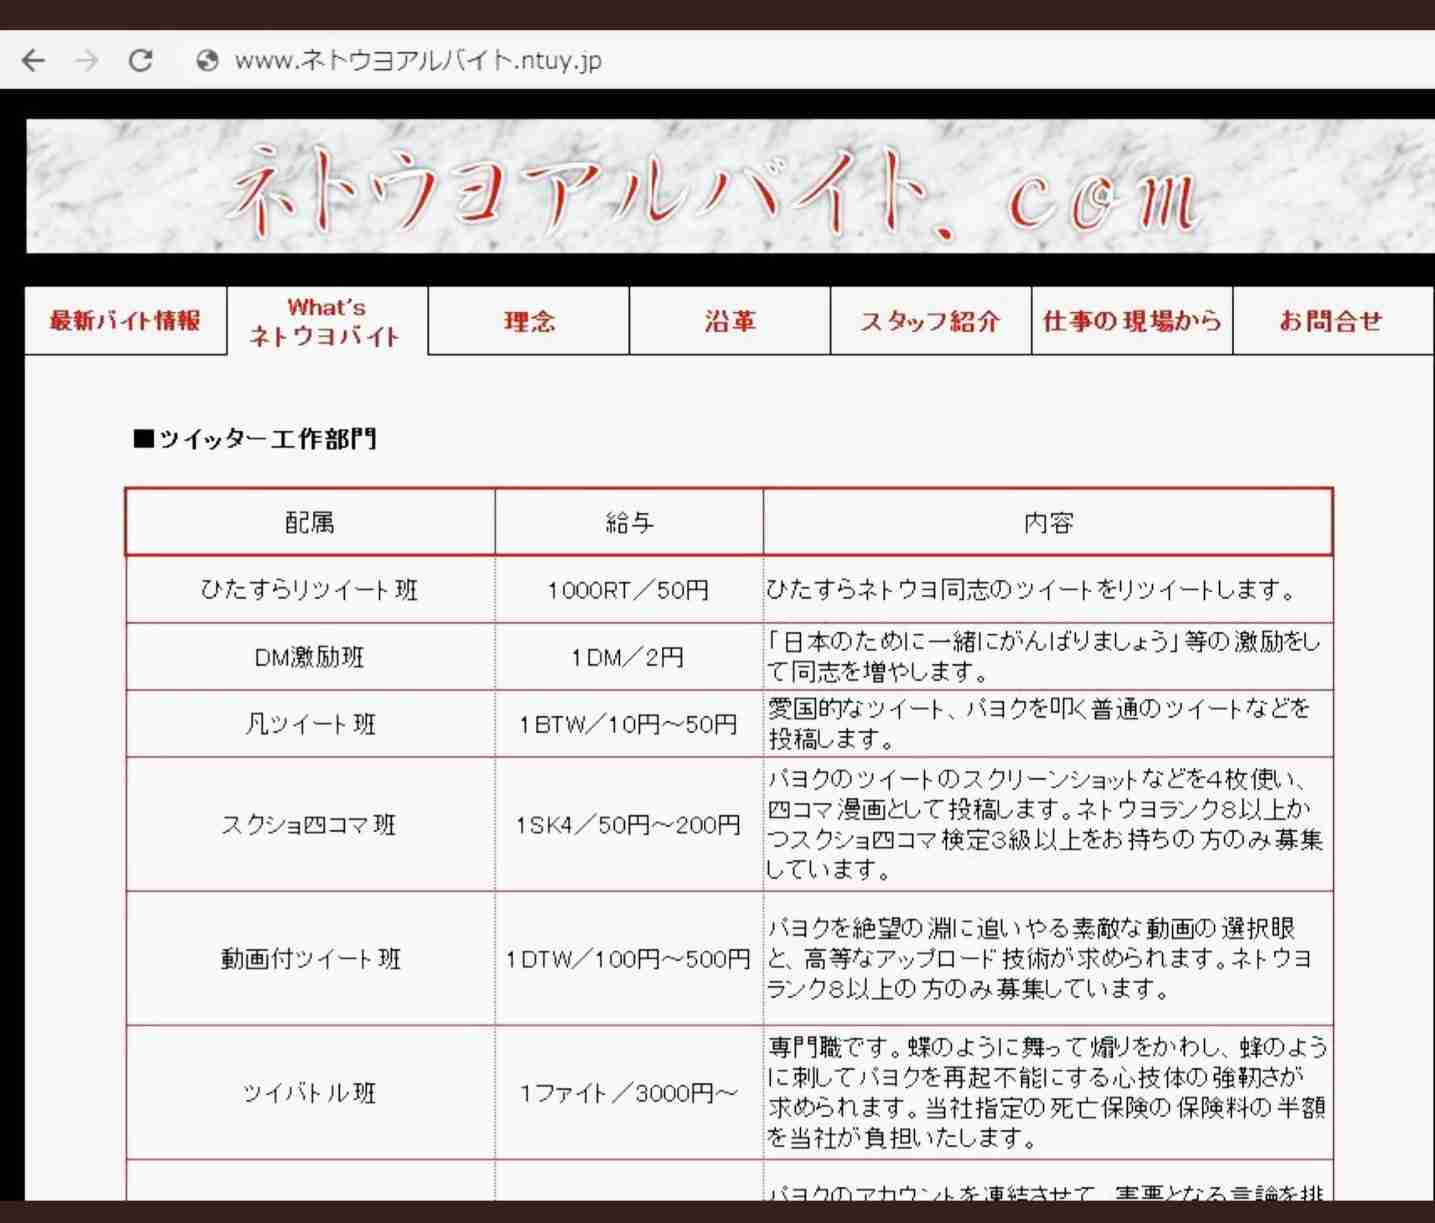
Task: Select the ツイバトル班 cell
Action: tap(310, 1093)
